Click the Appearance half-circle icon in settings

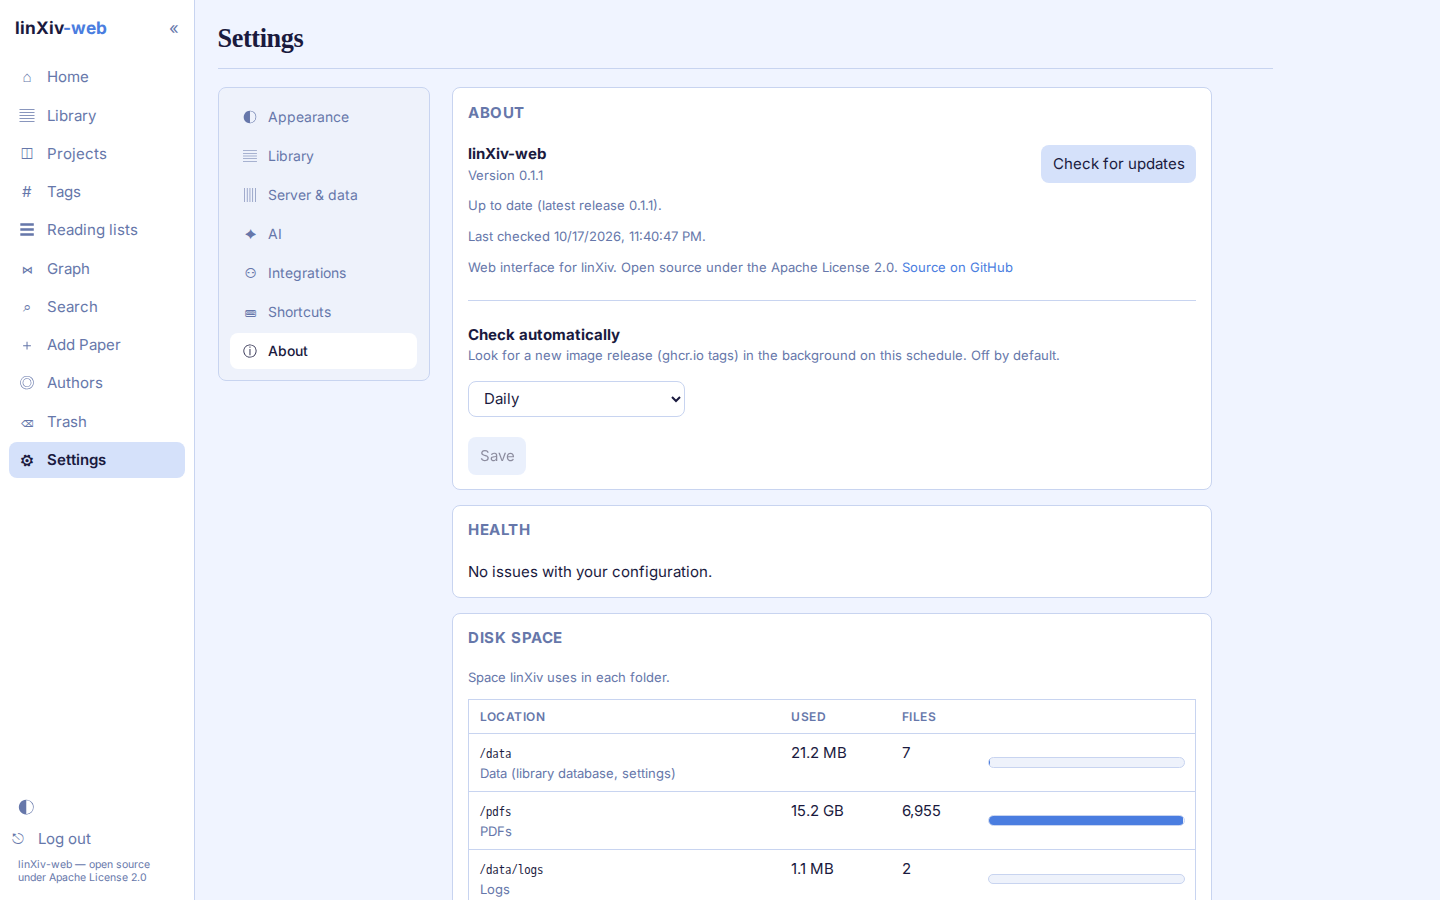coord(250,117)
